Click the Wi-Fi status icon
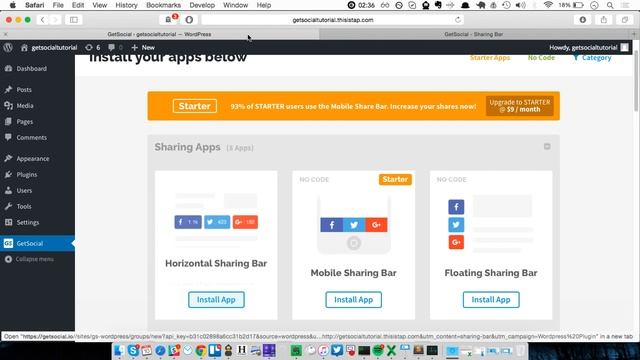 (x=548, y=5)
